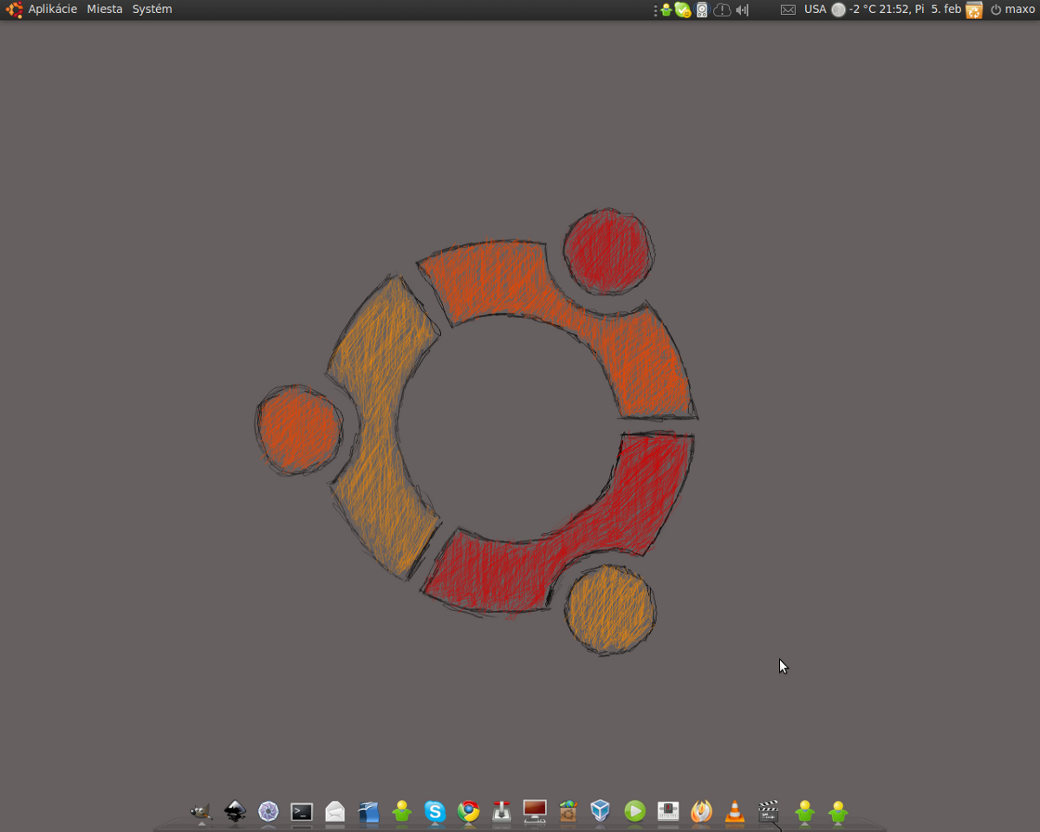Open the volume control in panel

(x=742, y=10)
